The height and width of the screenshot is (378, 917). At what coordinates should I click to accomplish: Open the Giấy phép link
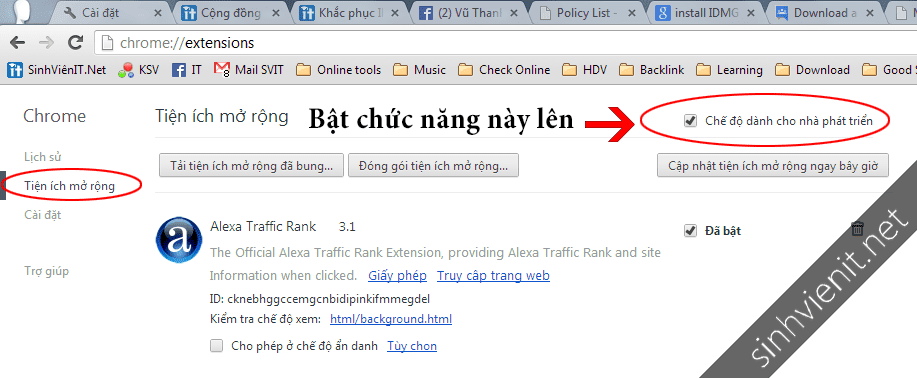[397, 275]
